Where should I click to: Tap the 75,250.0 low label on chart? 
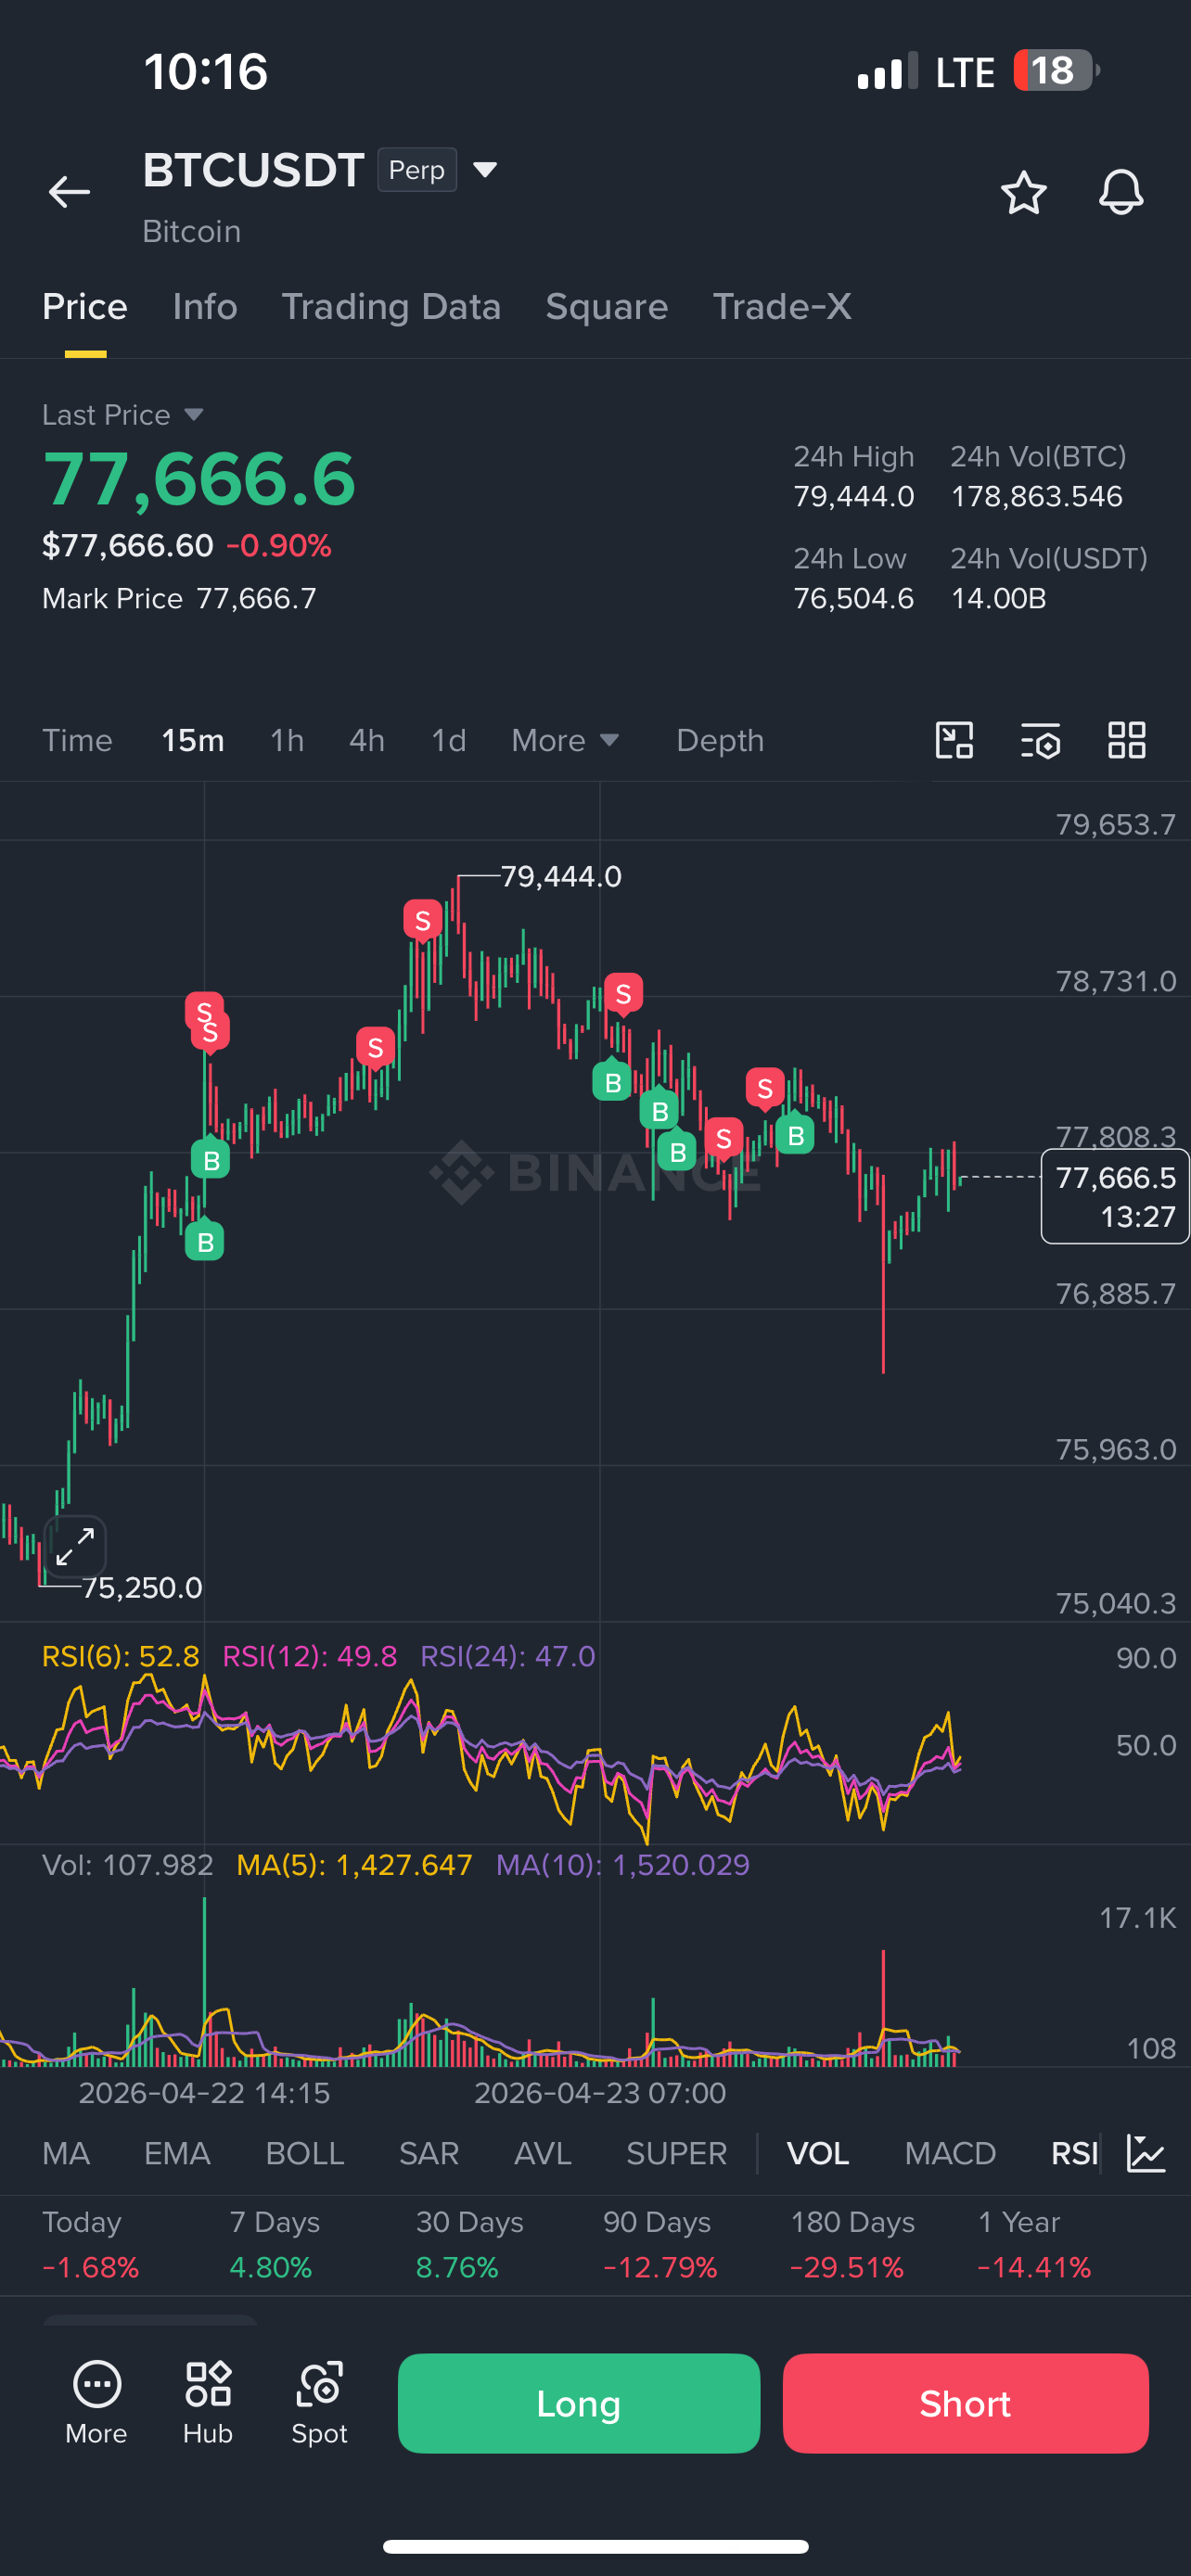point(142,1587)
